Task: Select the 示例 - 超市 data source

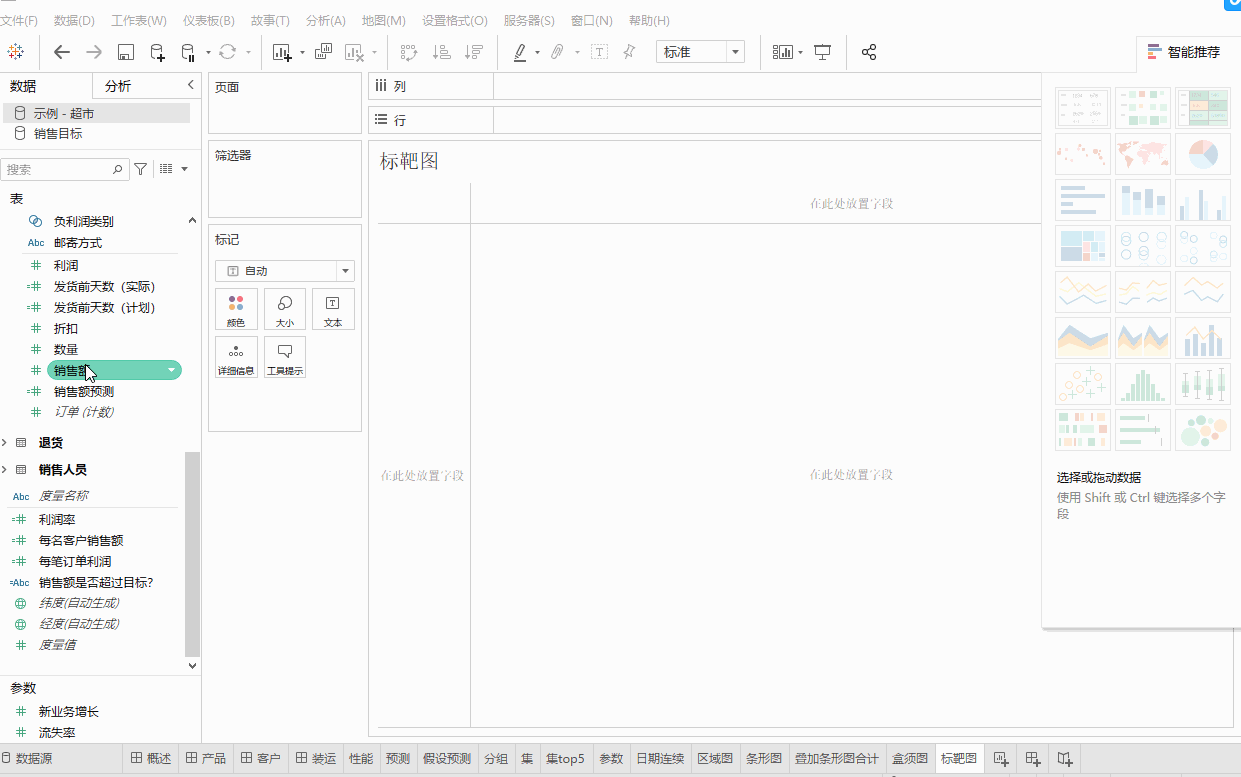Action: [95, 114]
